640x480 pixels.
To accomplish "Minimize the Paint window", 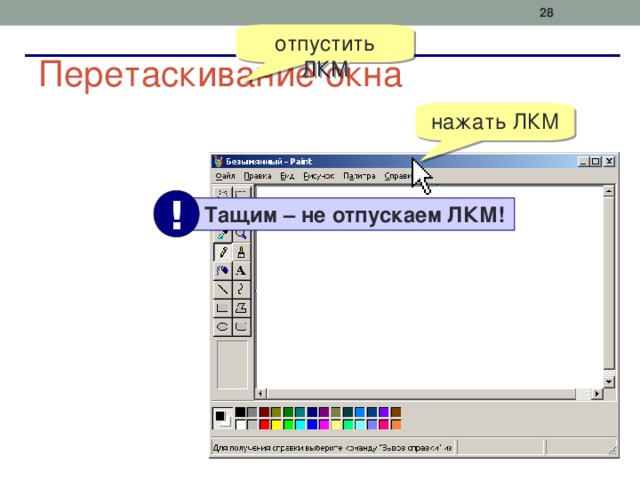I will pyautogui.click(x=583, y=161).
